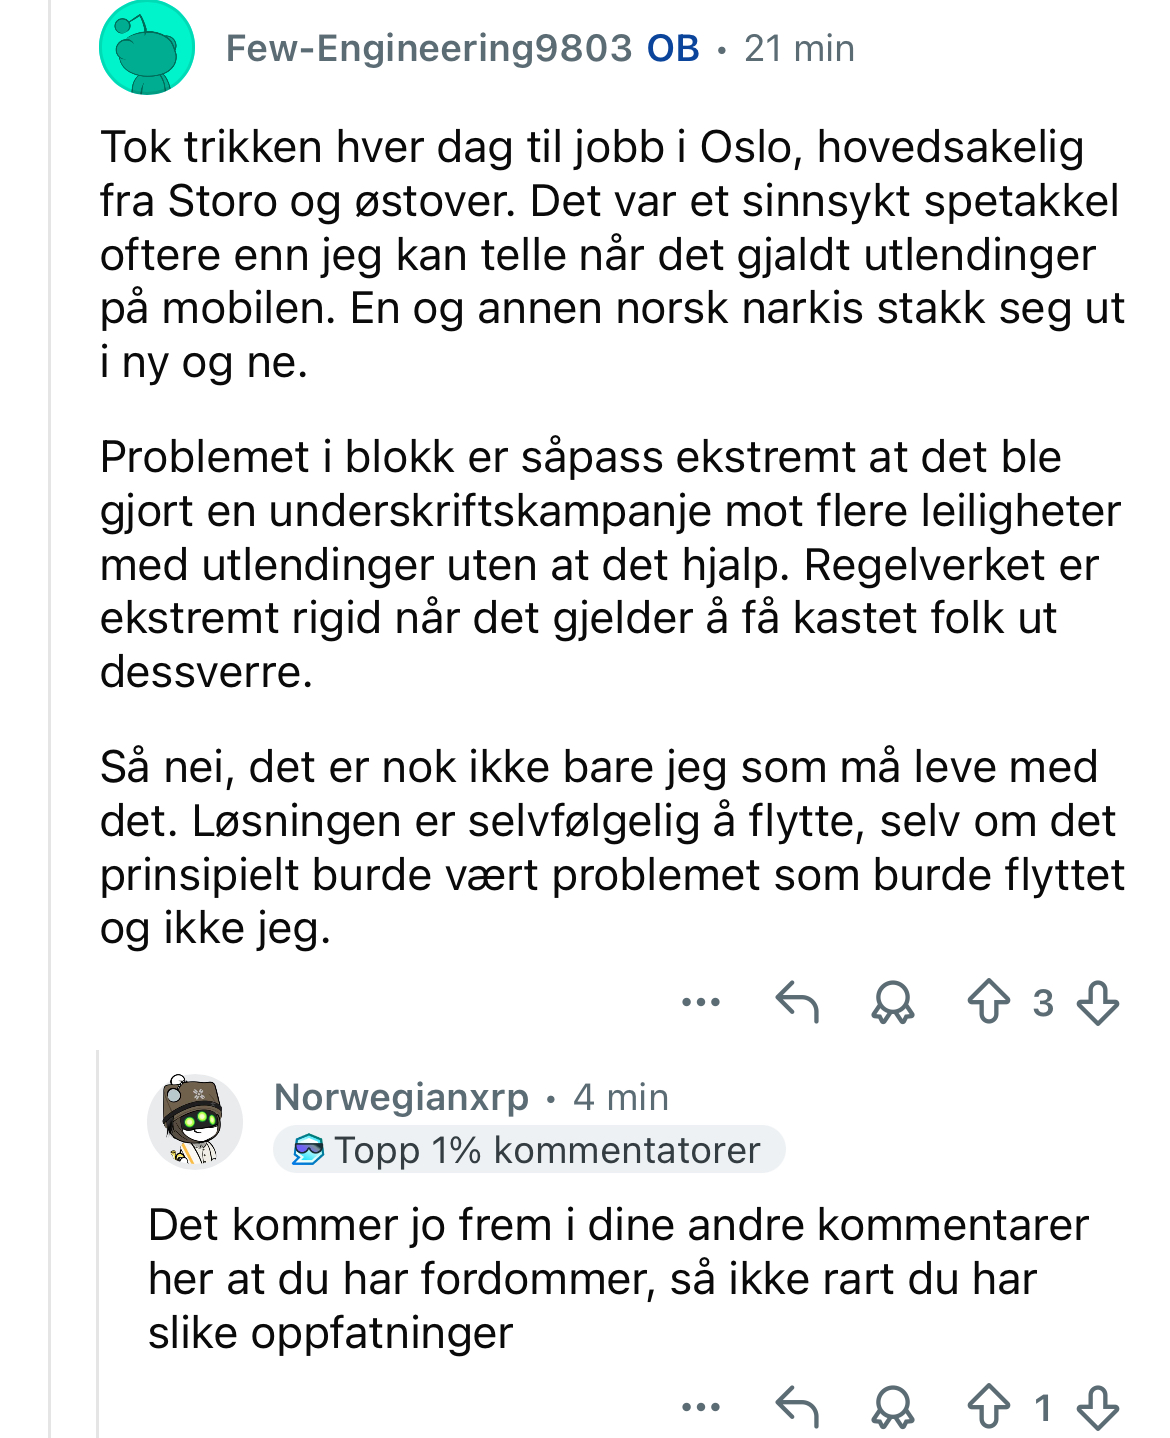1170x1438 pixels.
Task: Downvote Few-Engineering9803's comment
Action: [1097, 1002]
